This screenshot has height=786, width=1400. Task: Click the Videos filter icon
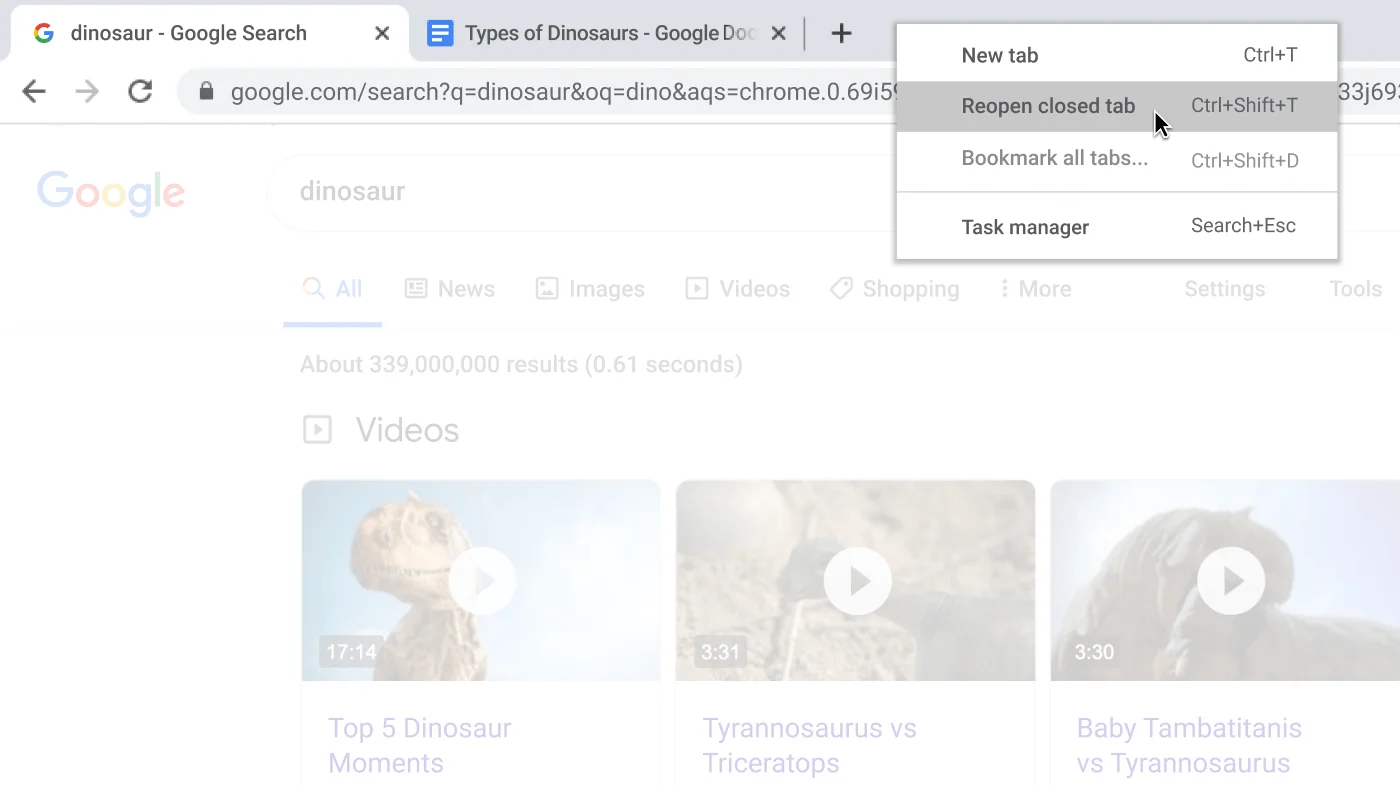696,288
